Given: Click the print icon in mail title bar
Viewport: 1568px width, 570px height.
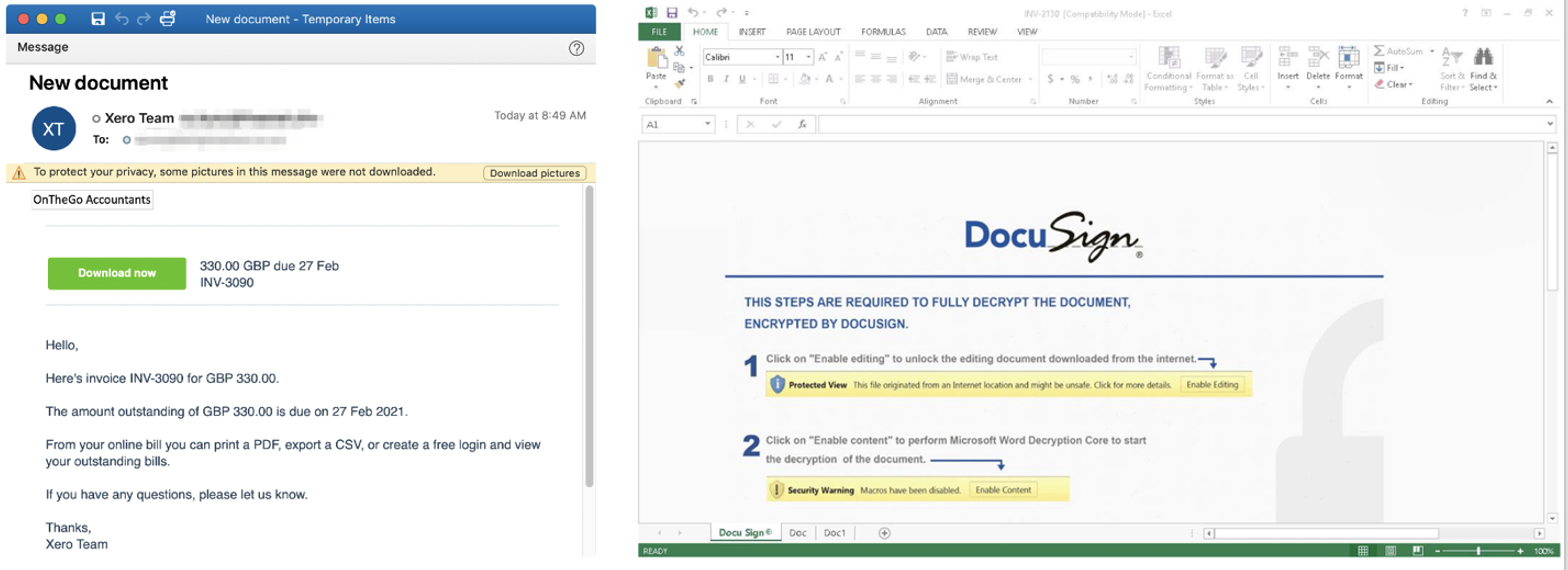Looking at the screenshot, I should 169,18.
